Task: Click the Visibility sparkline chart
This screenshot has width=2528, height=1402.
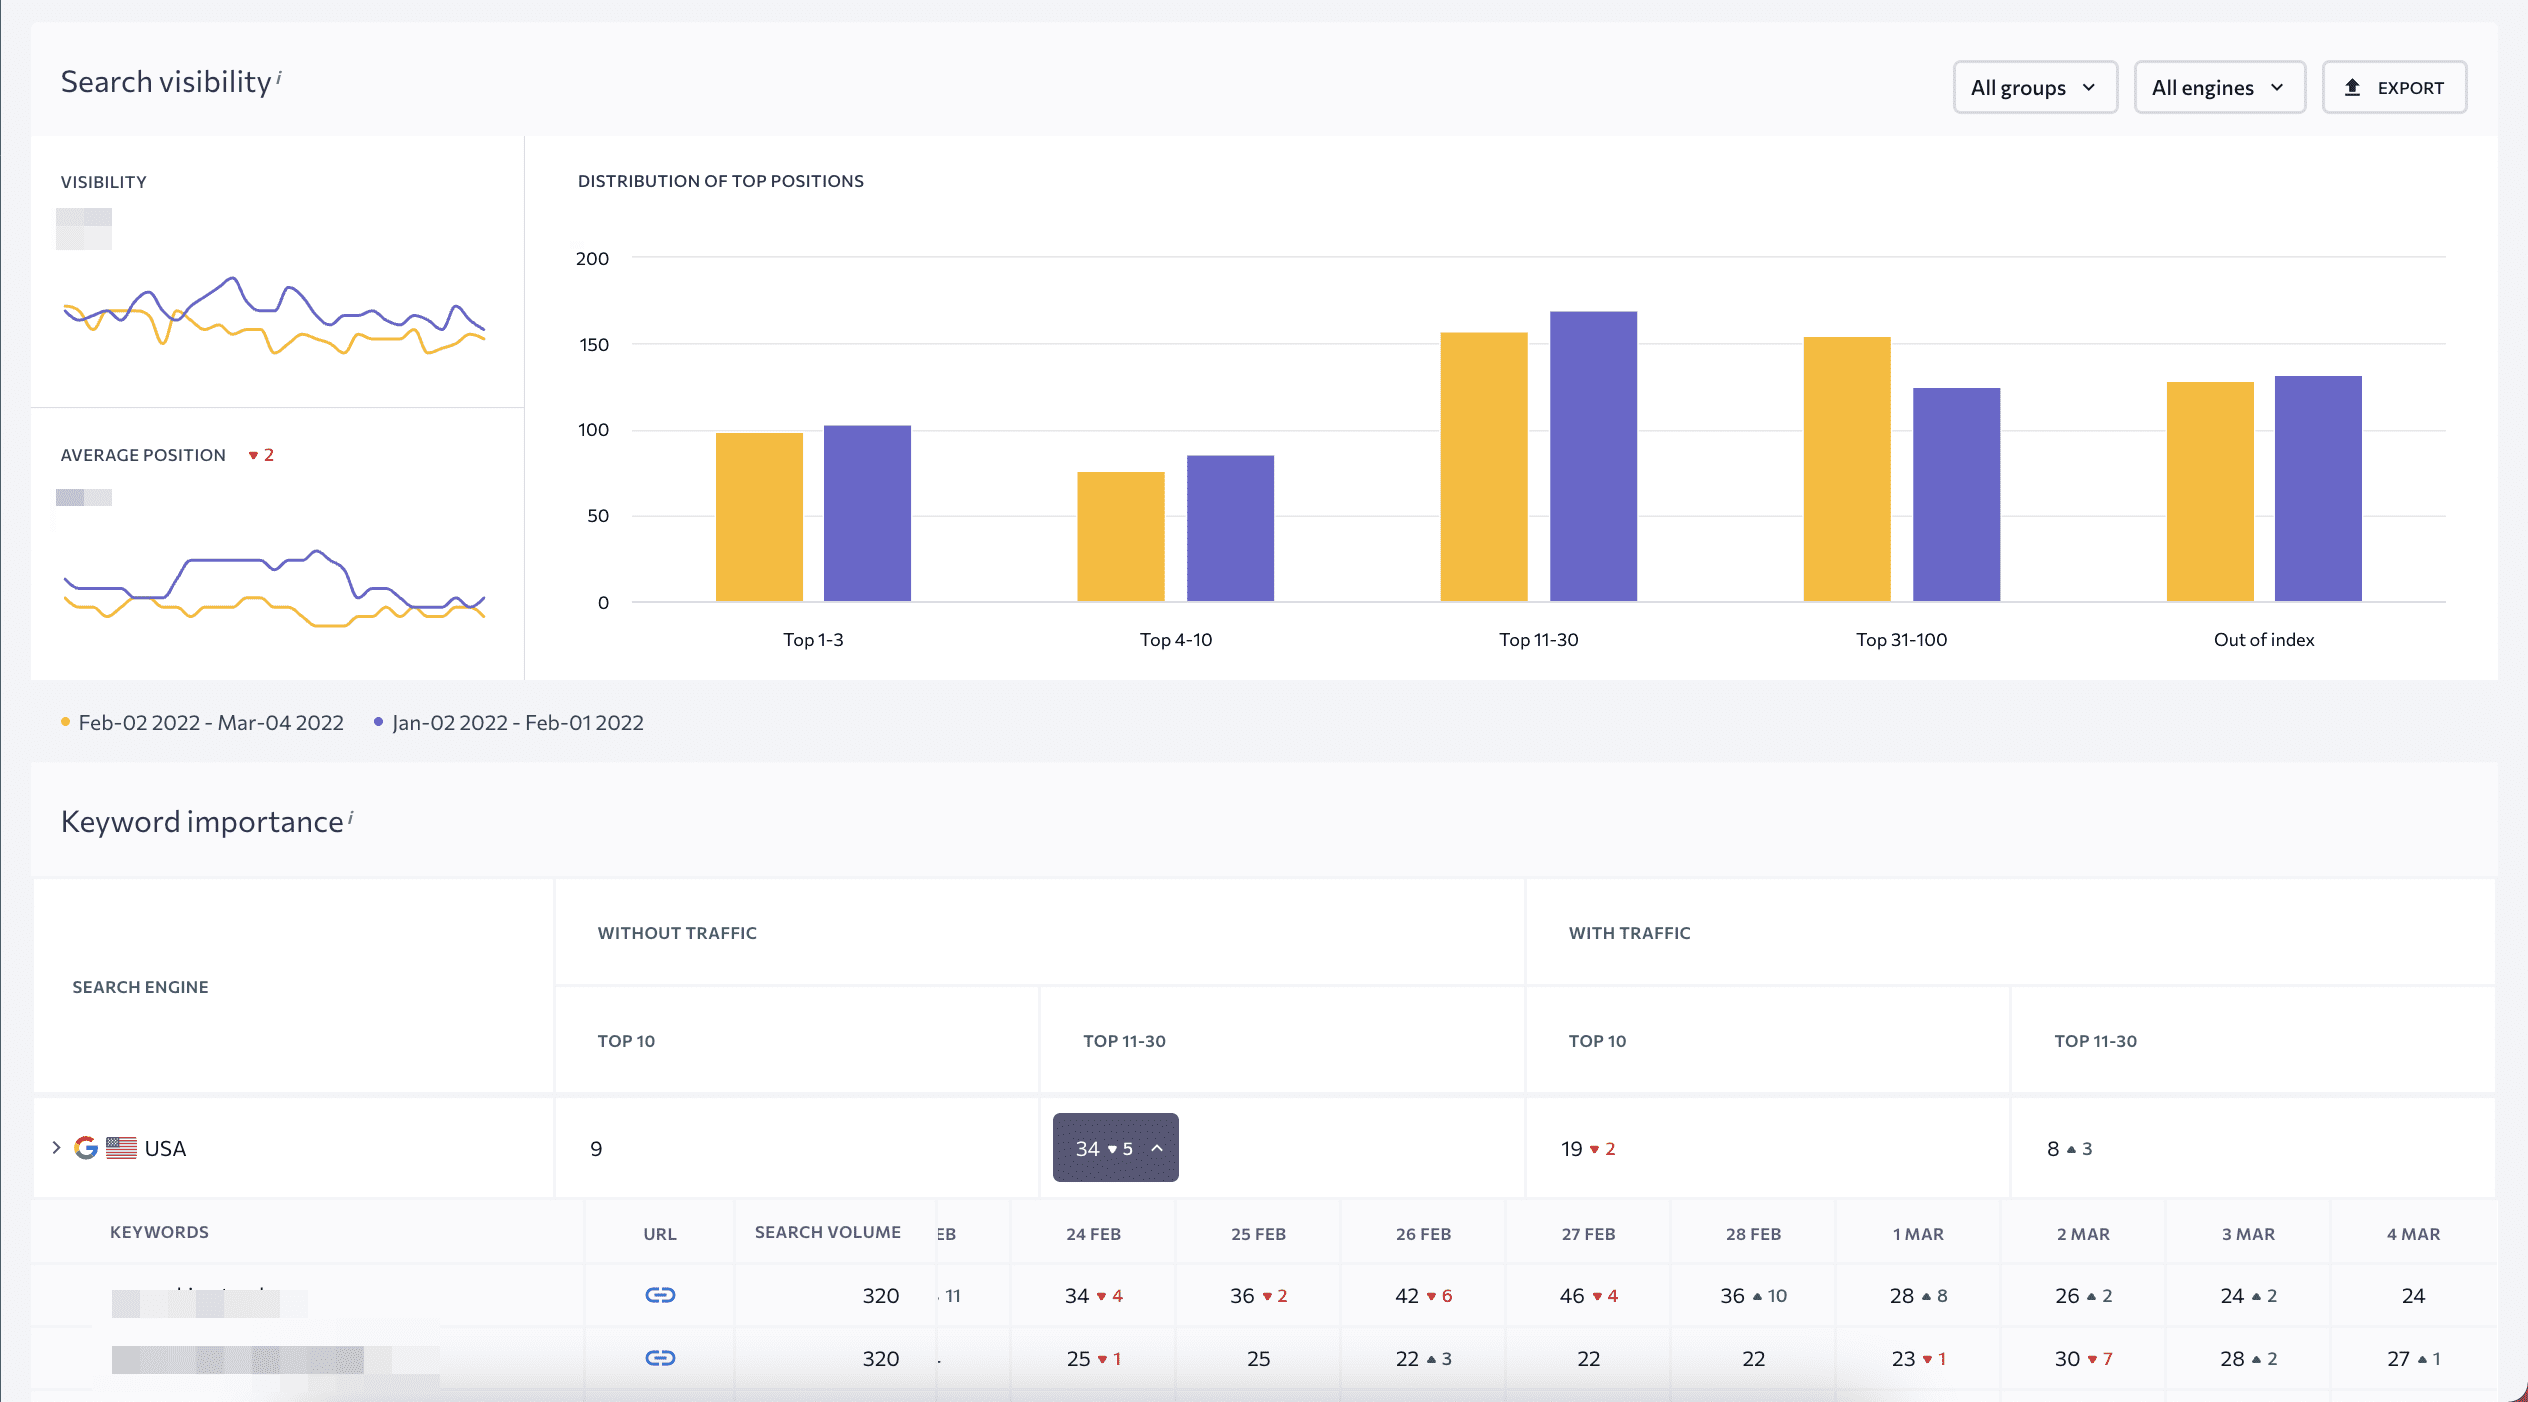Action: [x=274, y=316]
